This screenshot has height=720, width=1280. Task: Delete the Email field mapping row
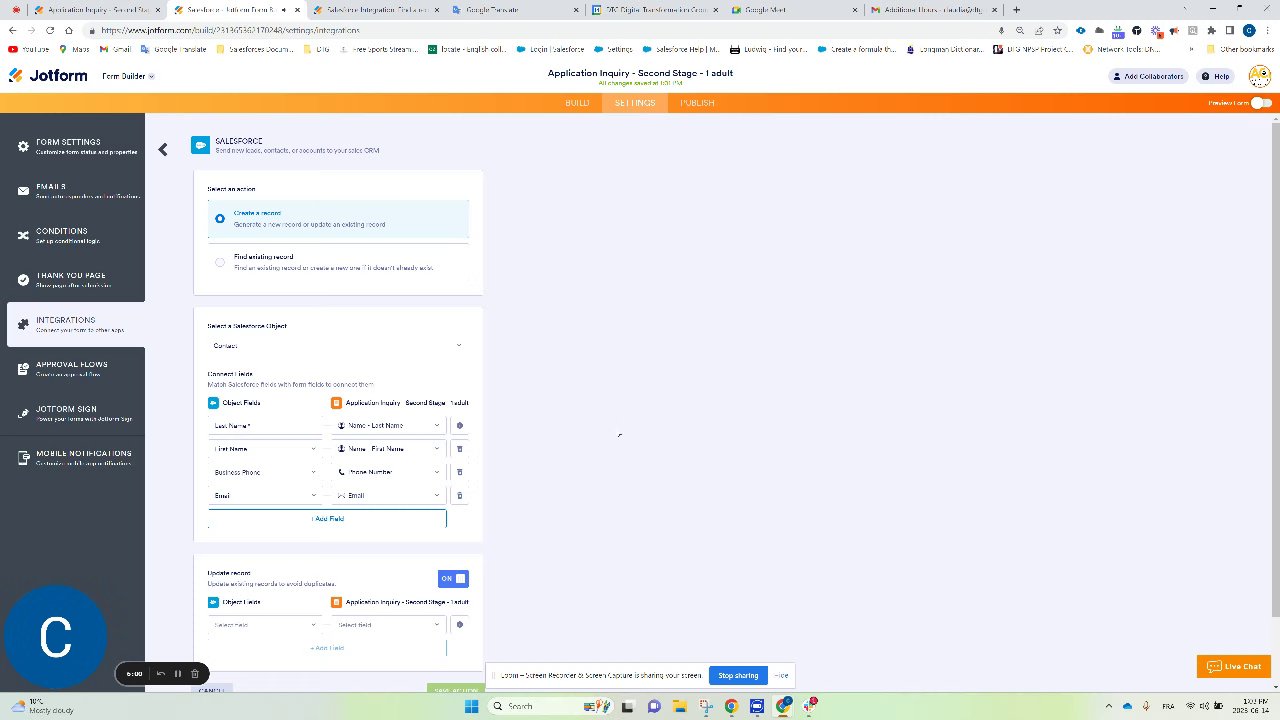tap(460, 495)
